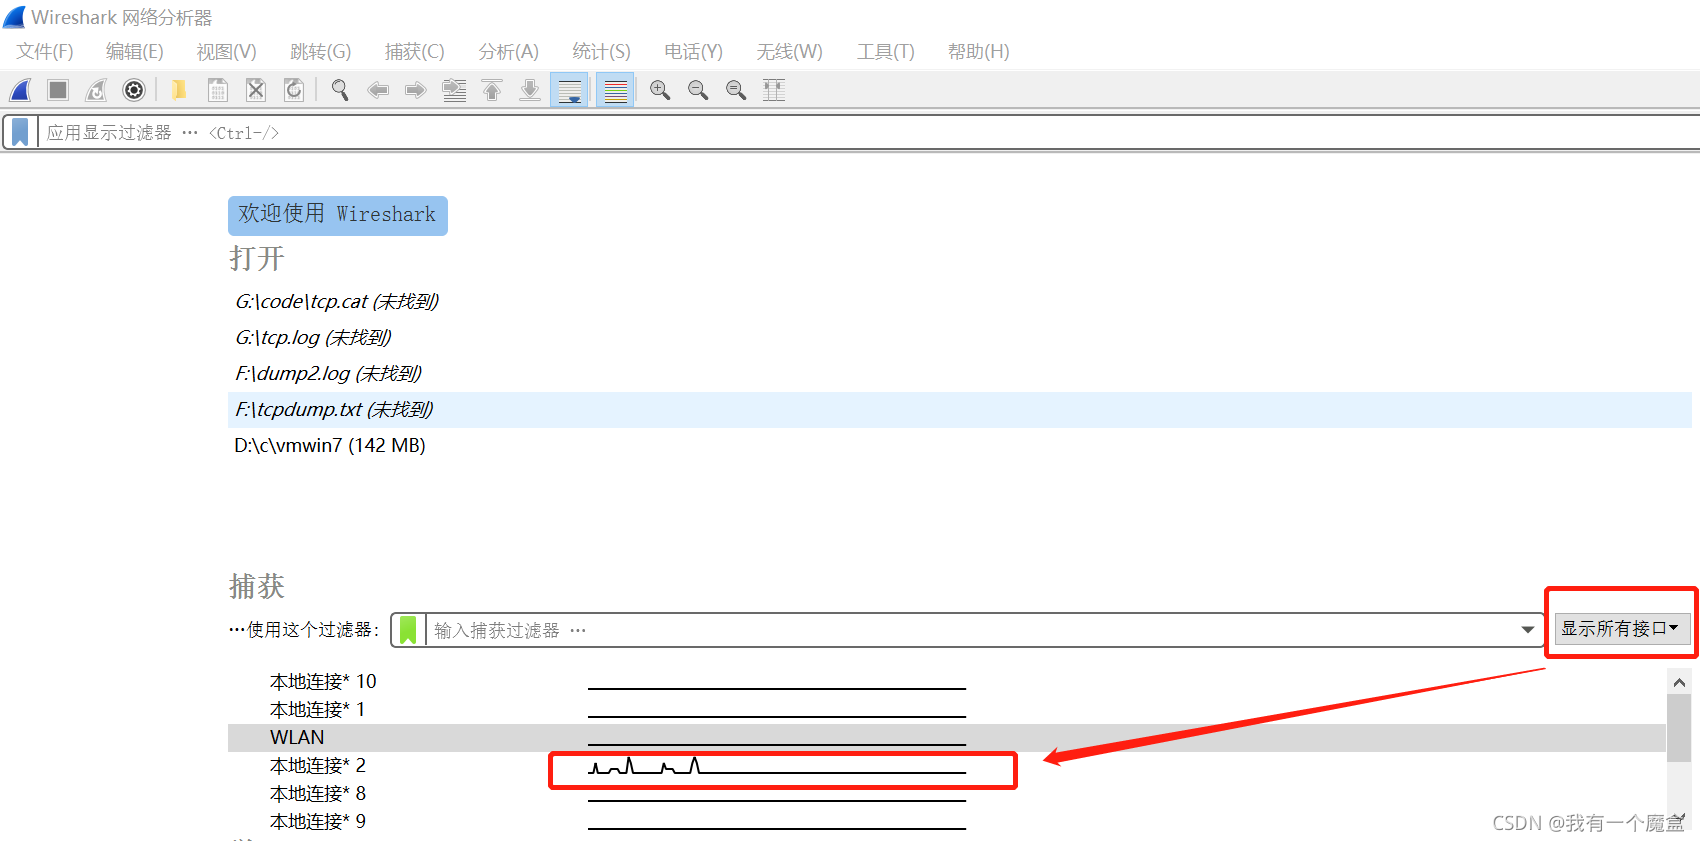The width and height of the screenshot is (1700, 841).
Task: Jump to the last packet with the down arrow
Action: pyautogui.click(x=530, y=90)
